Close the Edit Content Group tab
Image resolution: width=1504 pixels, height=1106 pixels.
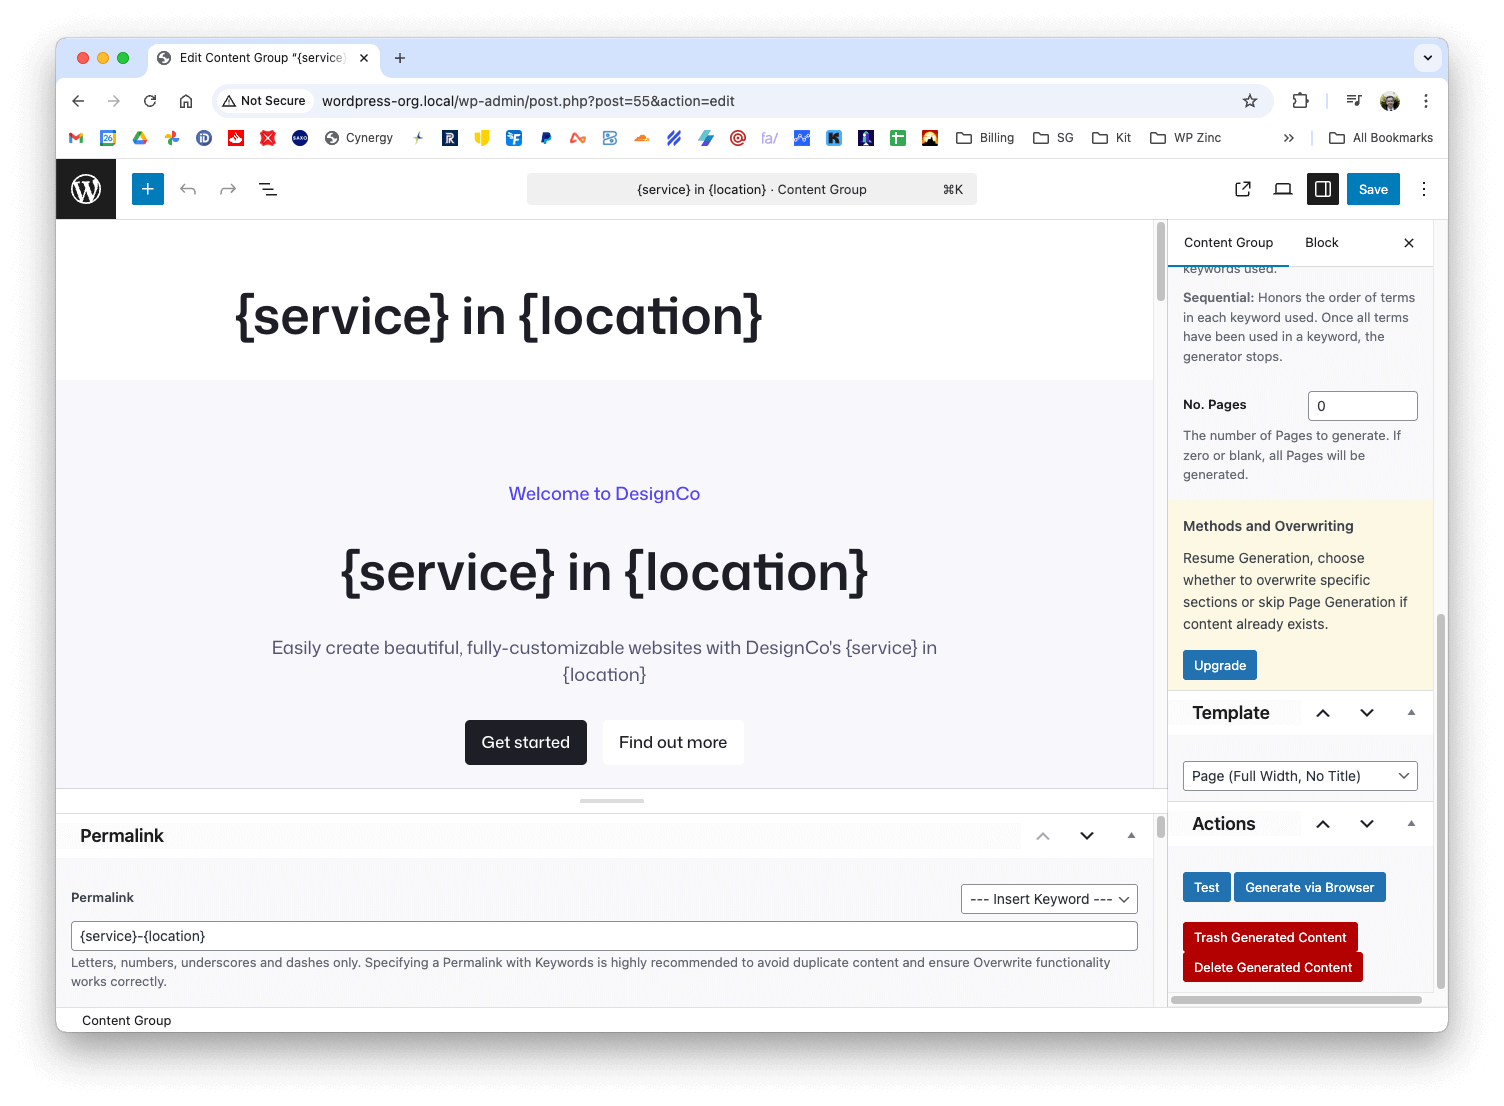364,58
